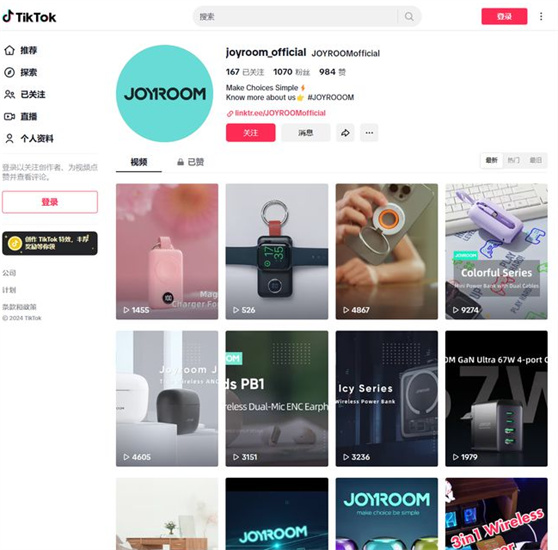This screenshot has height=550, width=558.
Task: Open the 探索 compass icon
Action: [10, 72]
